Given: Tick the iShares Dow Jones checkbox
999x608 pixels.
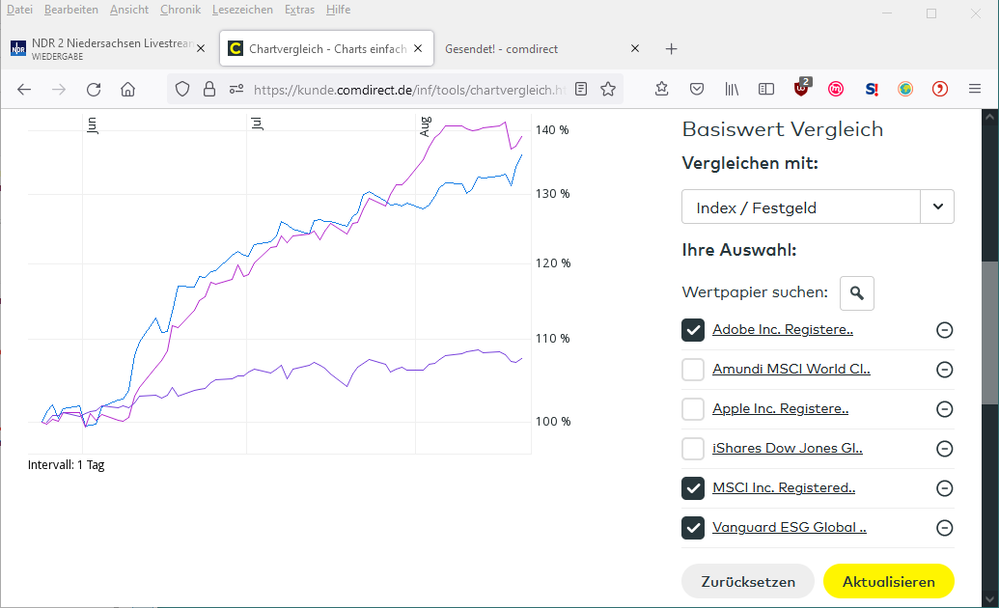Looking at the screenshot, I should tap(693, 448).
